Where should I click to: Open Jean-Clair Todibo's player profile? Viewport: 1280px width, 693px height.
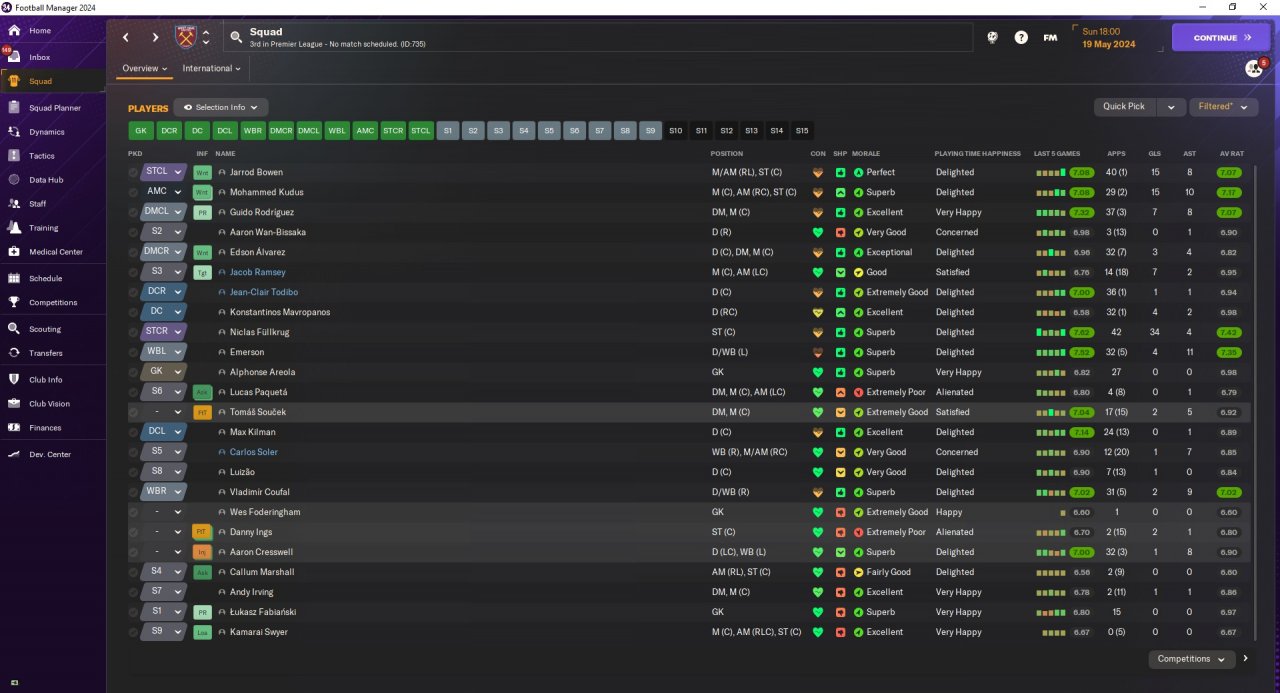[264, 292]
